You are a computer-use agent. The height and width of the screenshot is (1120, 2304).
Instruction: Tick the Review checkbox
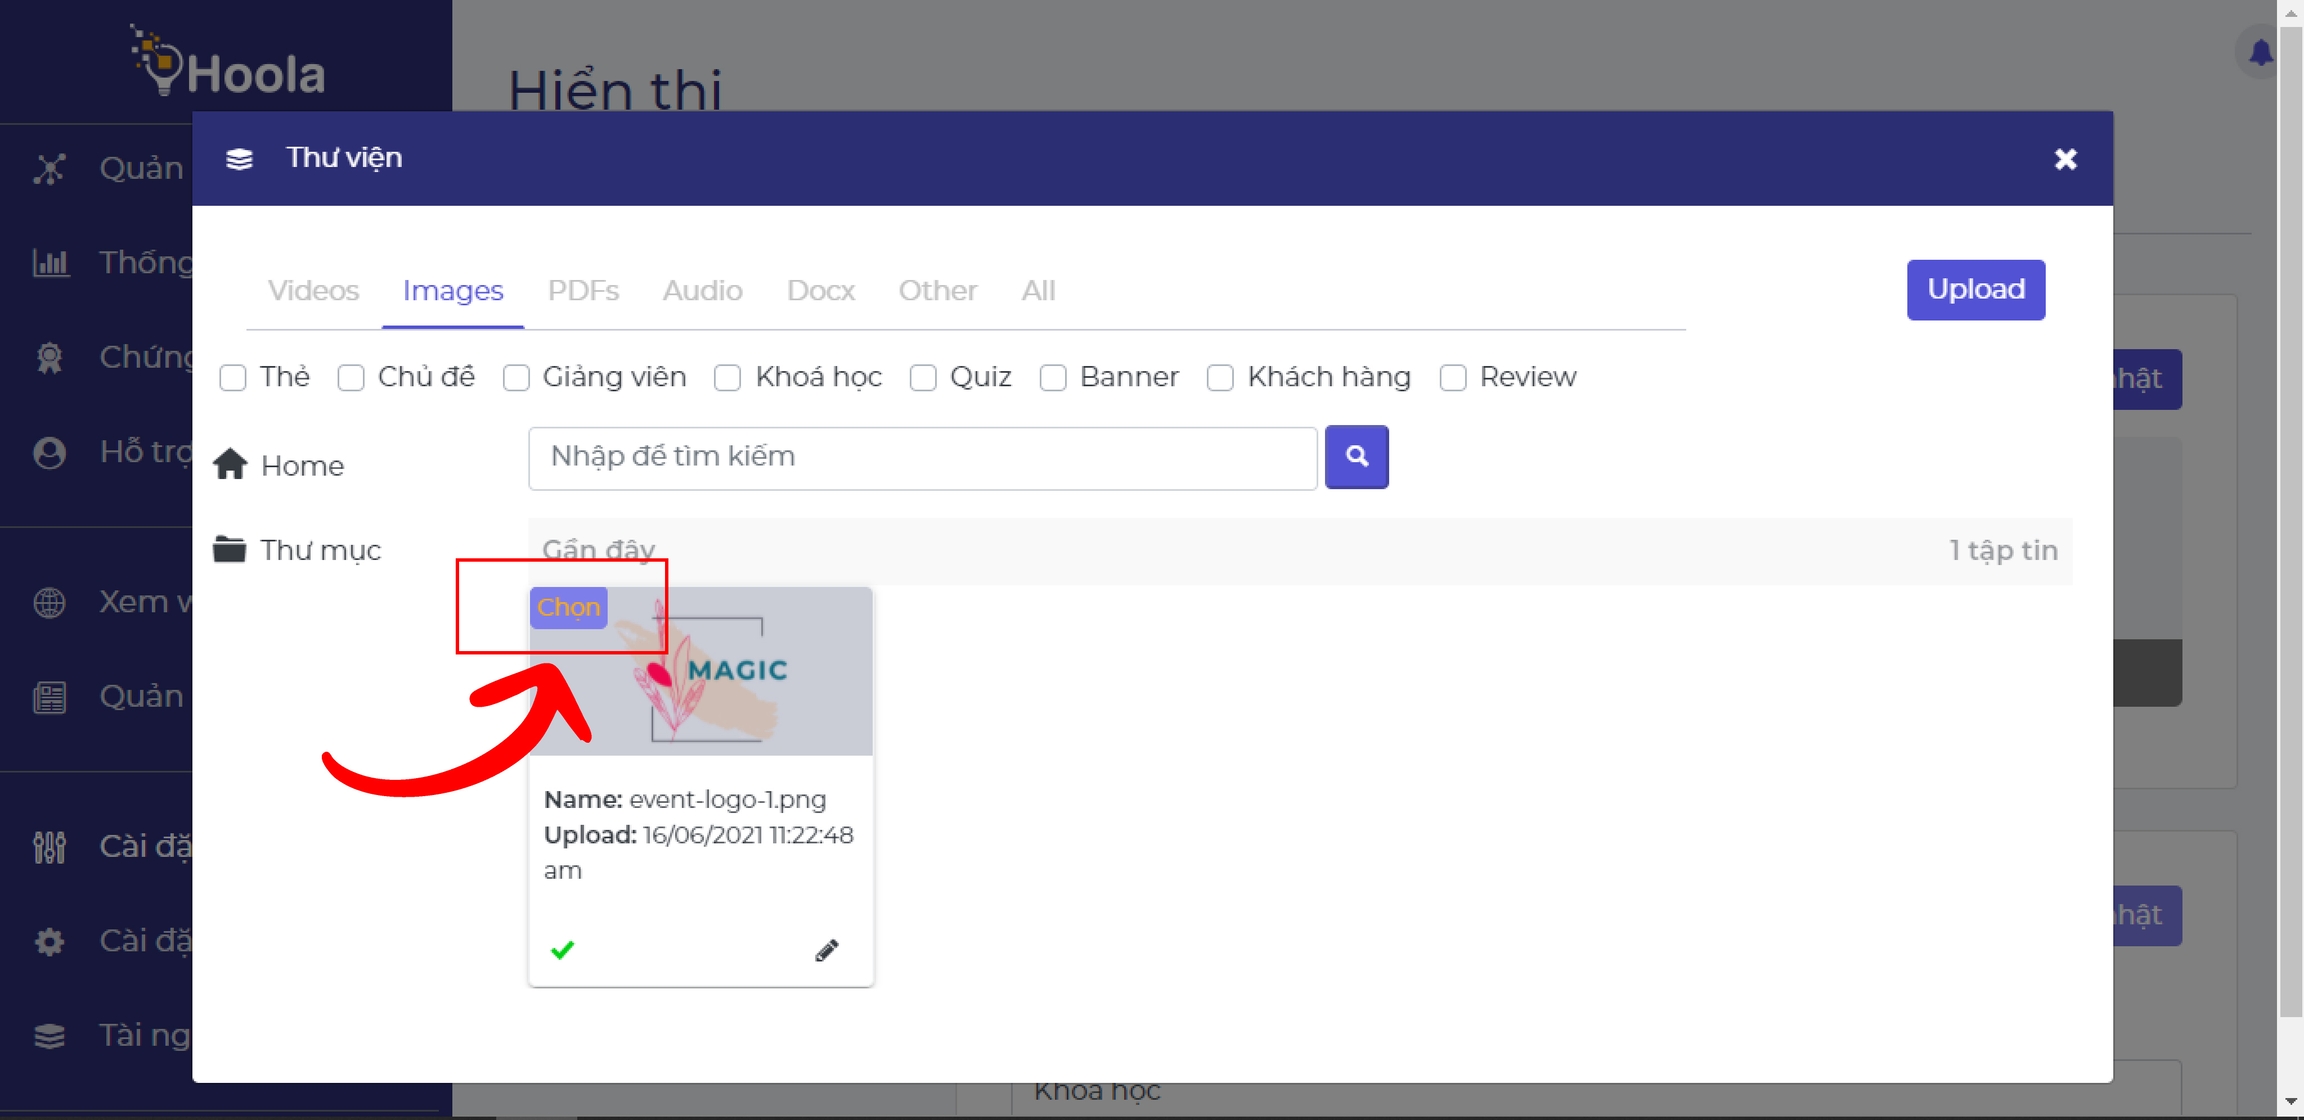1453,378
